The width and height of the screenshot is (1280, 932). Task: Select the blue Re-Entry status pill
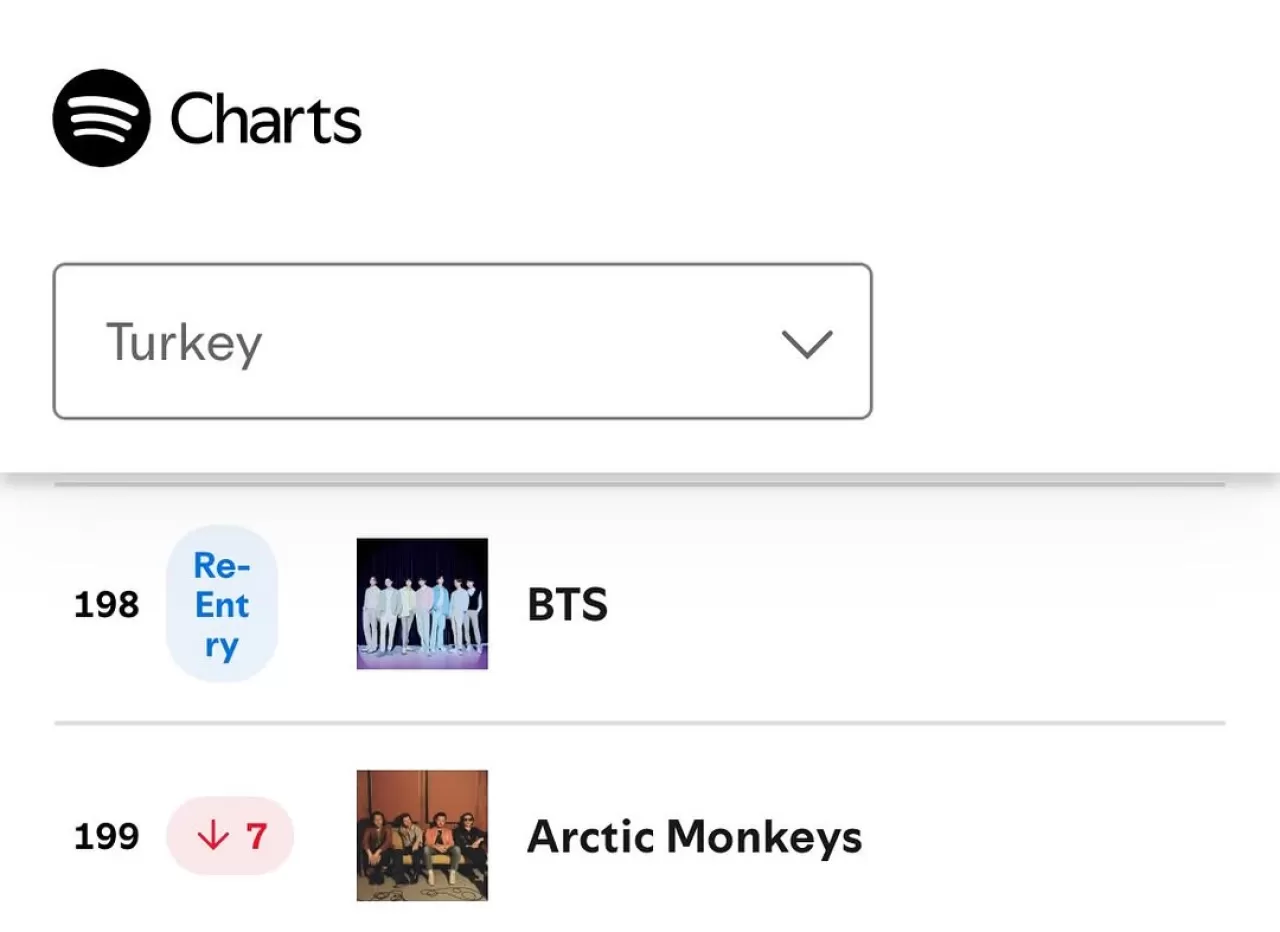(221, 604)
